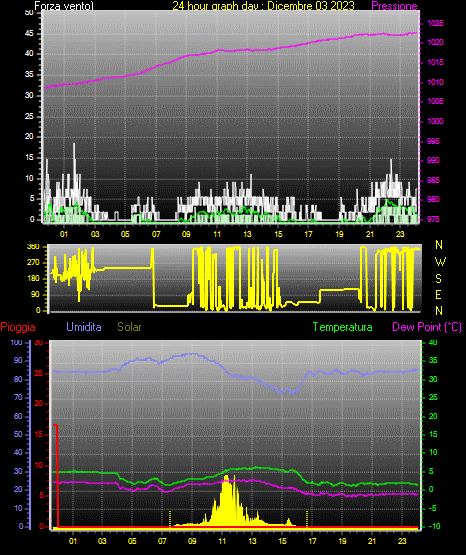The height and width of the screenshot is (555, 466).
Task: Select red rain axis value 20
Action: [39, 404]
